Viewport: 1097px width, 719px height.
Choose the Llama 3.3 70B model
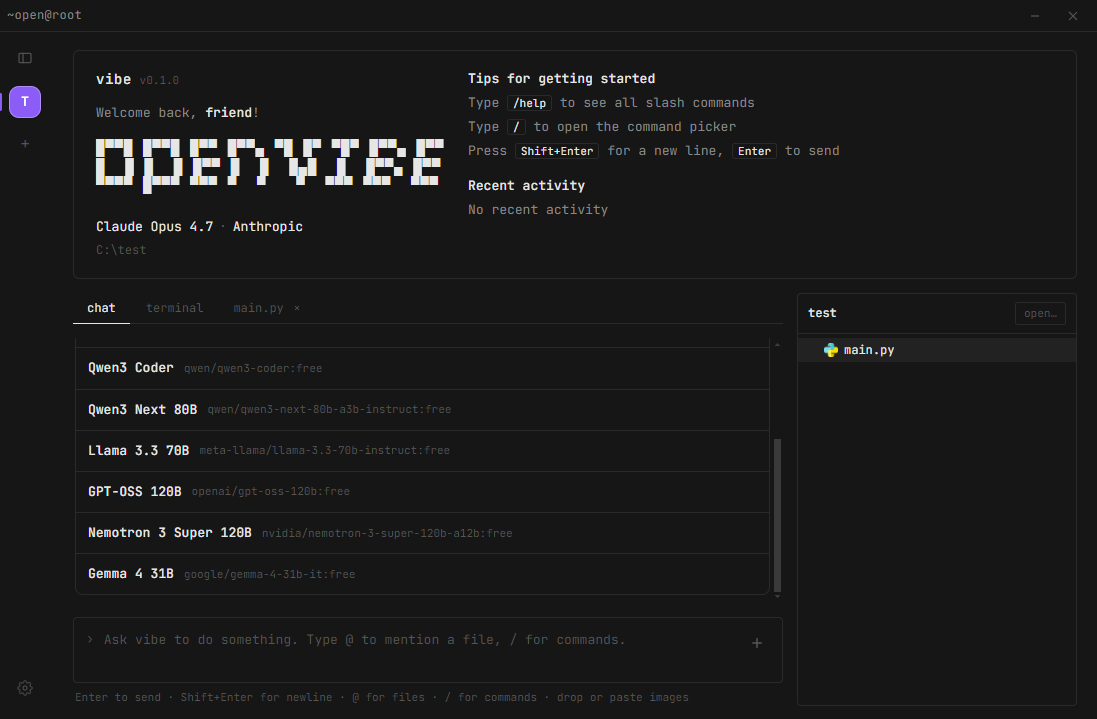[x=423, y=451]
